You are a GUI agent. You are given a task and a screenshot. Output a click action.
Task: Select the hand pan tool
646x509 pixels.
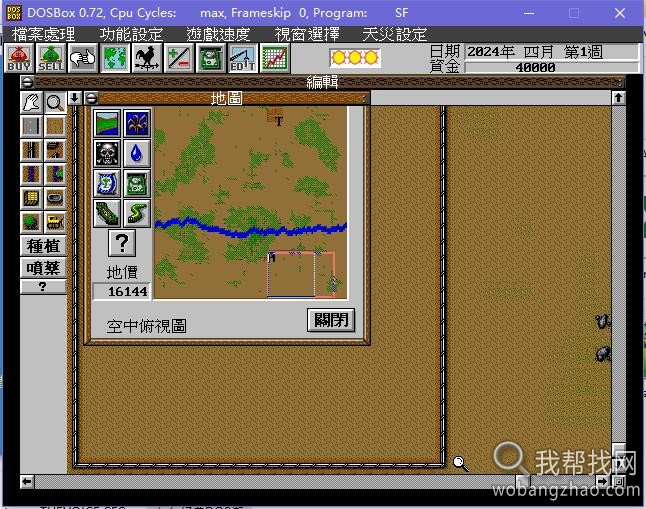(x=31, y=102)
